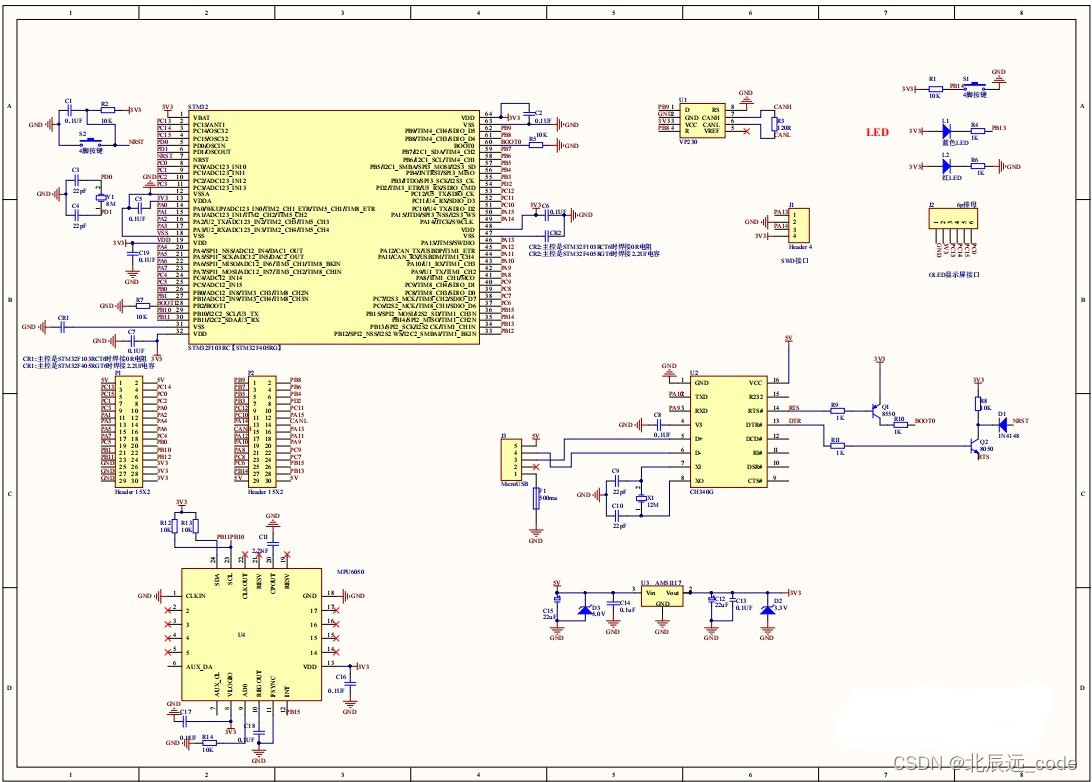Click the J1 Header 4 SWD connector

[x=799, y=225]
